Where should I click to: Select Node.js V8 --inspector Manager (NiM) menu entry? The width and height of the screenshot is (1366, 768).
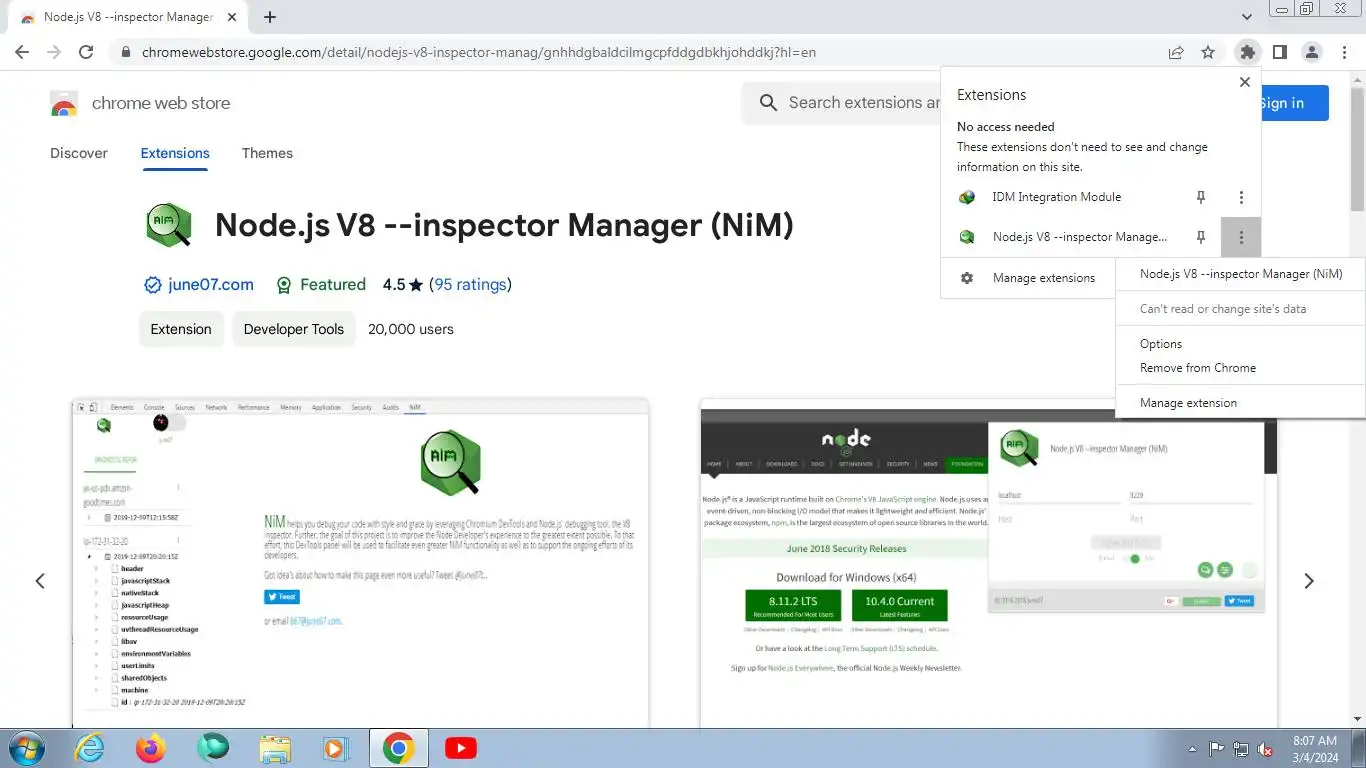tap(1241, 274)
